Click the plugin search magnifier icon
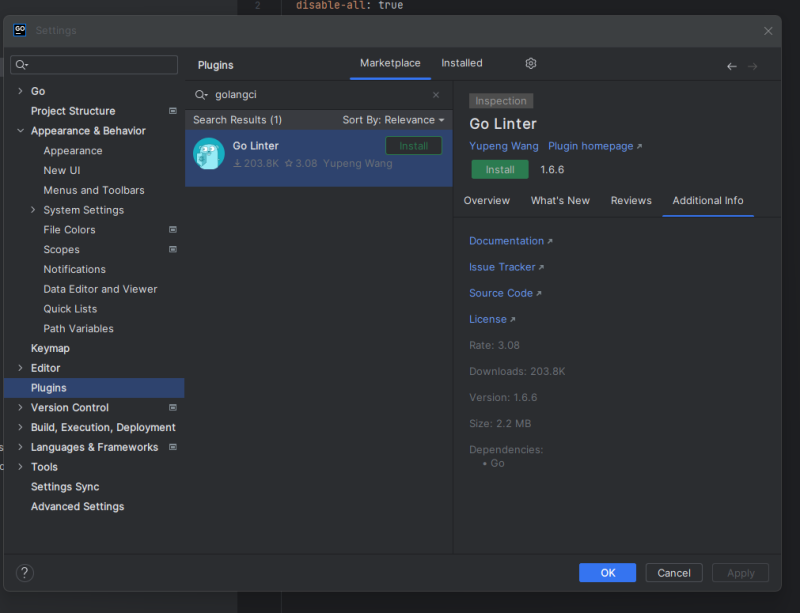This screenshot has width=800, height=613. [x=201, y=95]
